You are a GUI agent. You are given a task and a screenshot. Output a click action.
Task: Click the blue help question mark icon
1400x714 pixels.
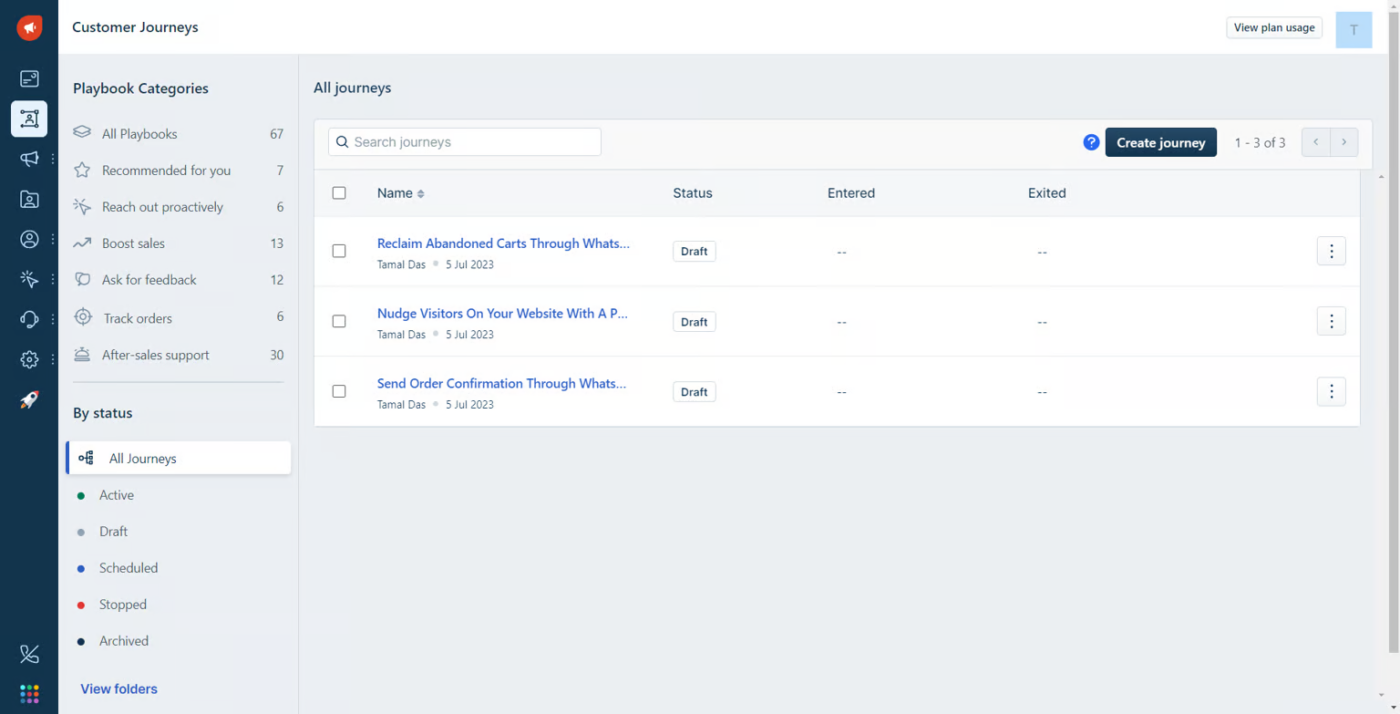pos(1091,142)
